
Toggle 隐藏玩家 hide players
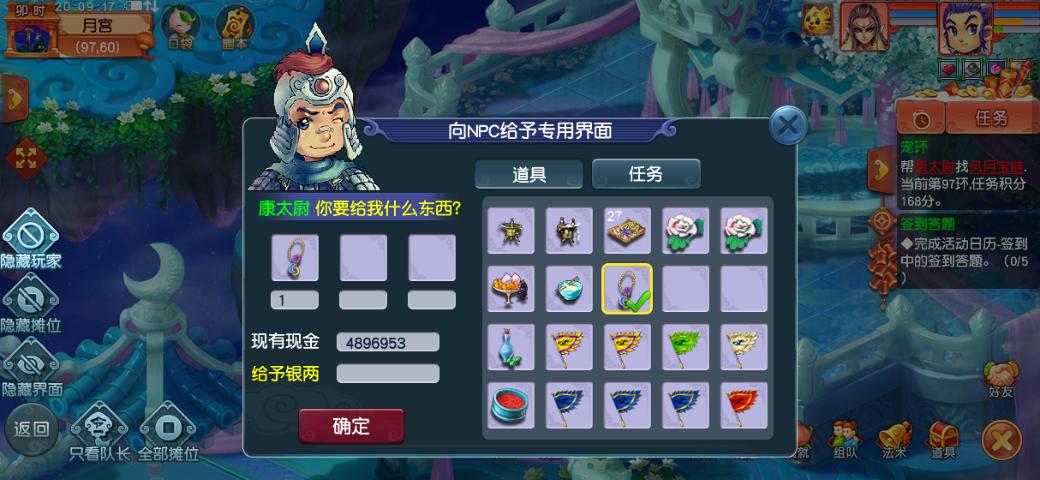[x=31, y=240]
